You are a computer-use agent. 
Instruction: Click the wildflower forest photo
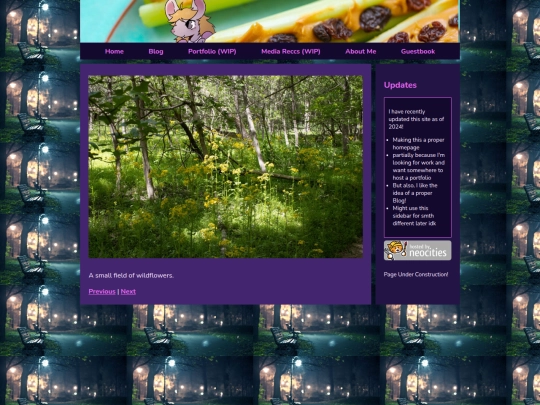(x=226, y=167)
